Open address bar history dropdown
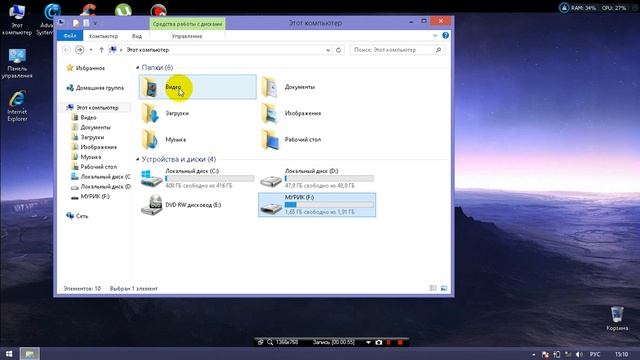Viewport: 640px width, 360px height. (328, 50)
